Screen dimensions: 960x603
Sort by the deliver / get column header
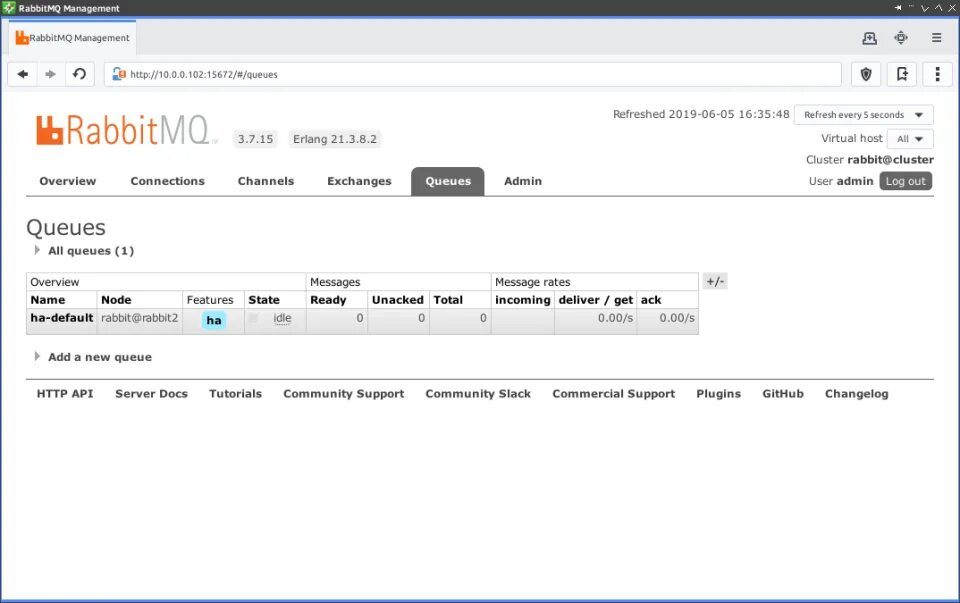click(596, 300)
